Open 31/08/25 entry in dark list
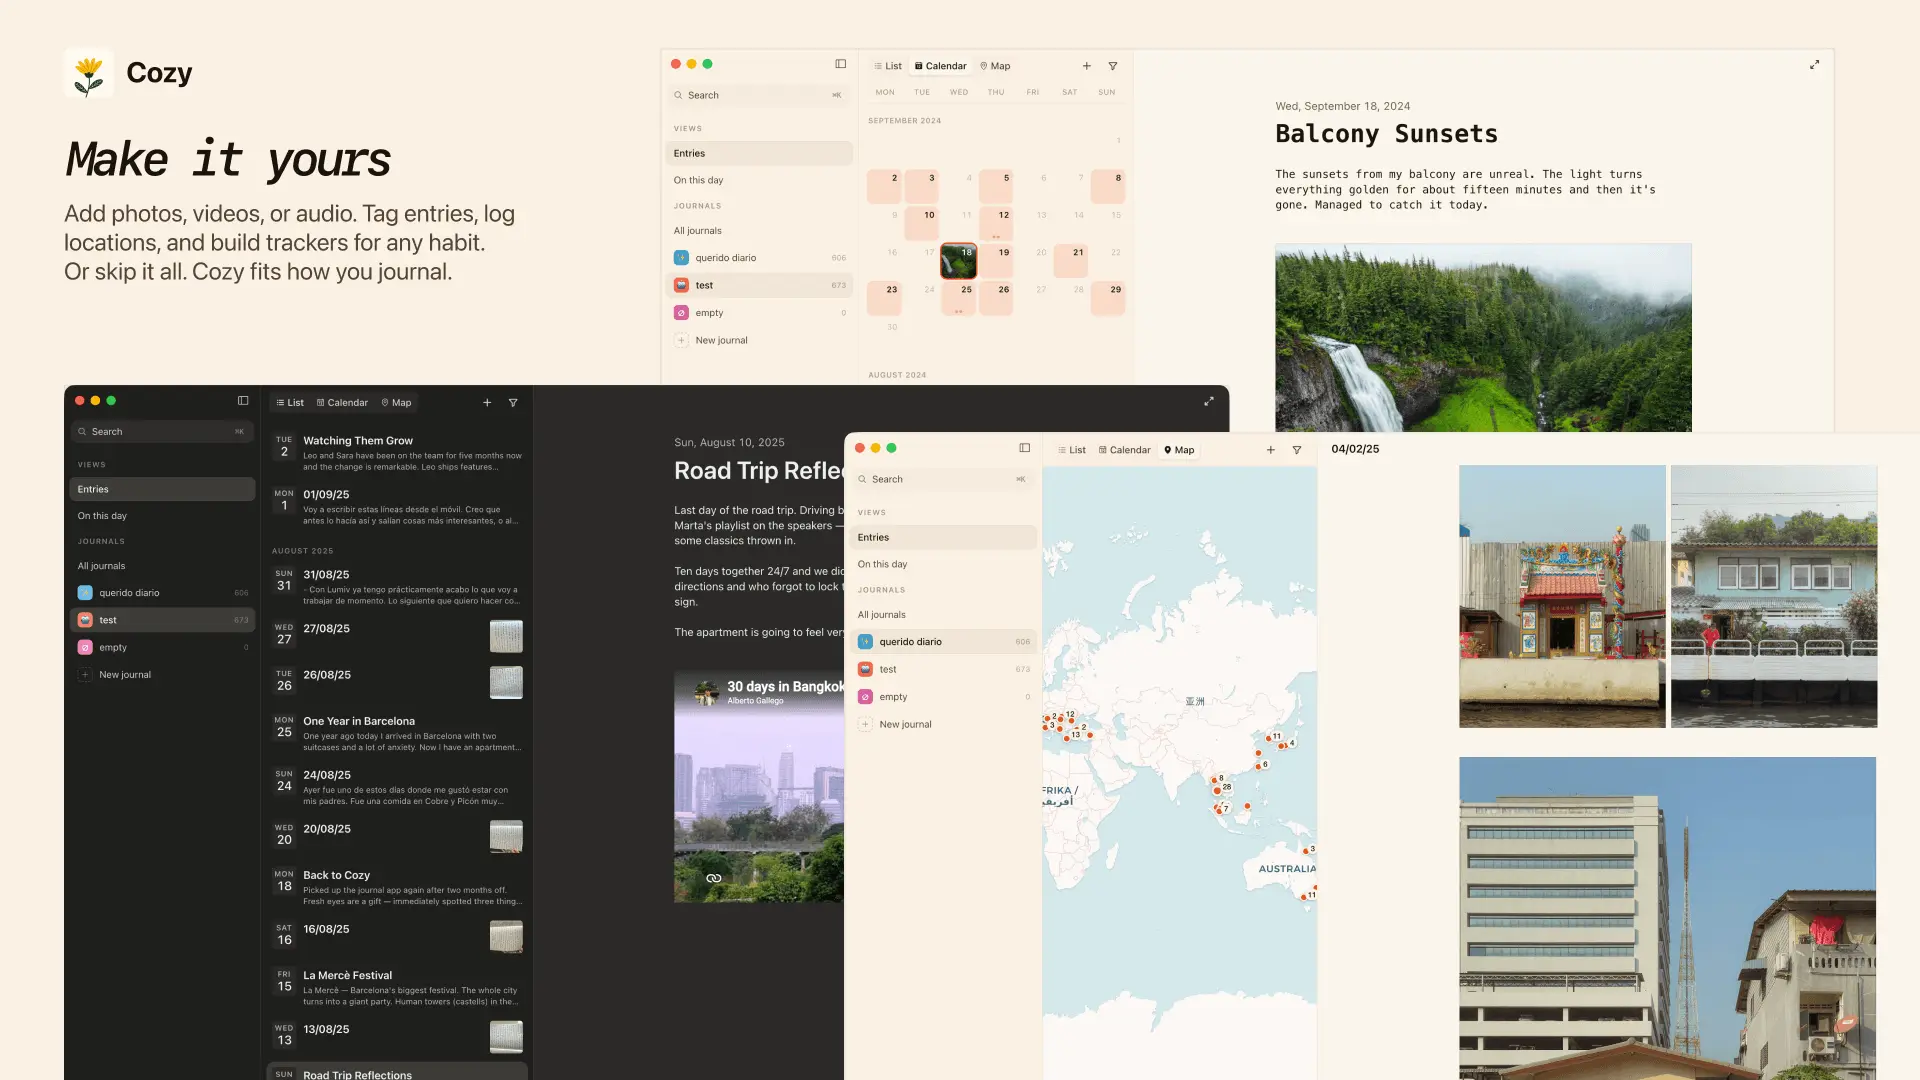1920x1080 pixels. tap(398, 587)
